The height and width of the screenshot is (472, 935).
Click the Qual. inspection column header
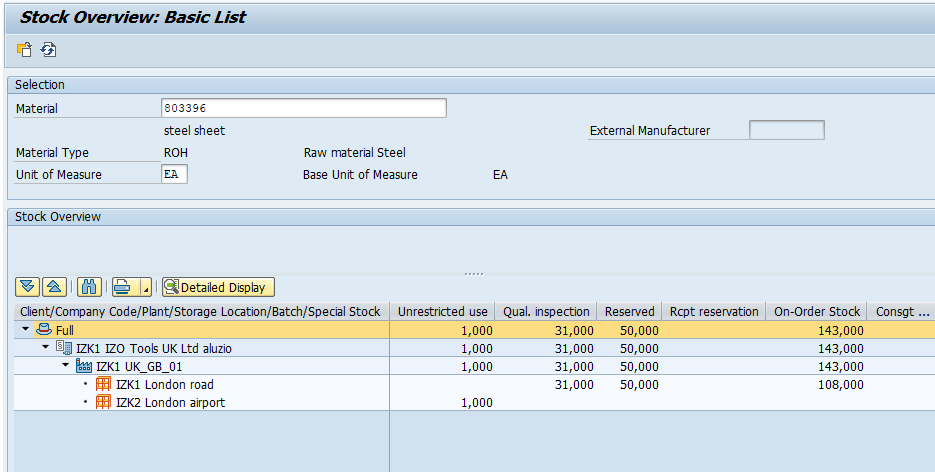(547, 312)
